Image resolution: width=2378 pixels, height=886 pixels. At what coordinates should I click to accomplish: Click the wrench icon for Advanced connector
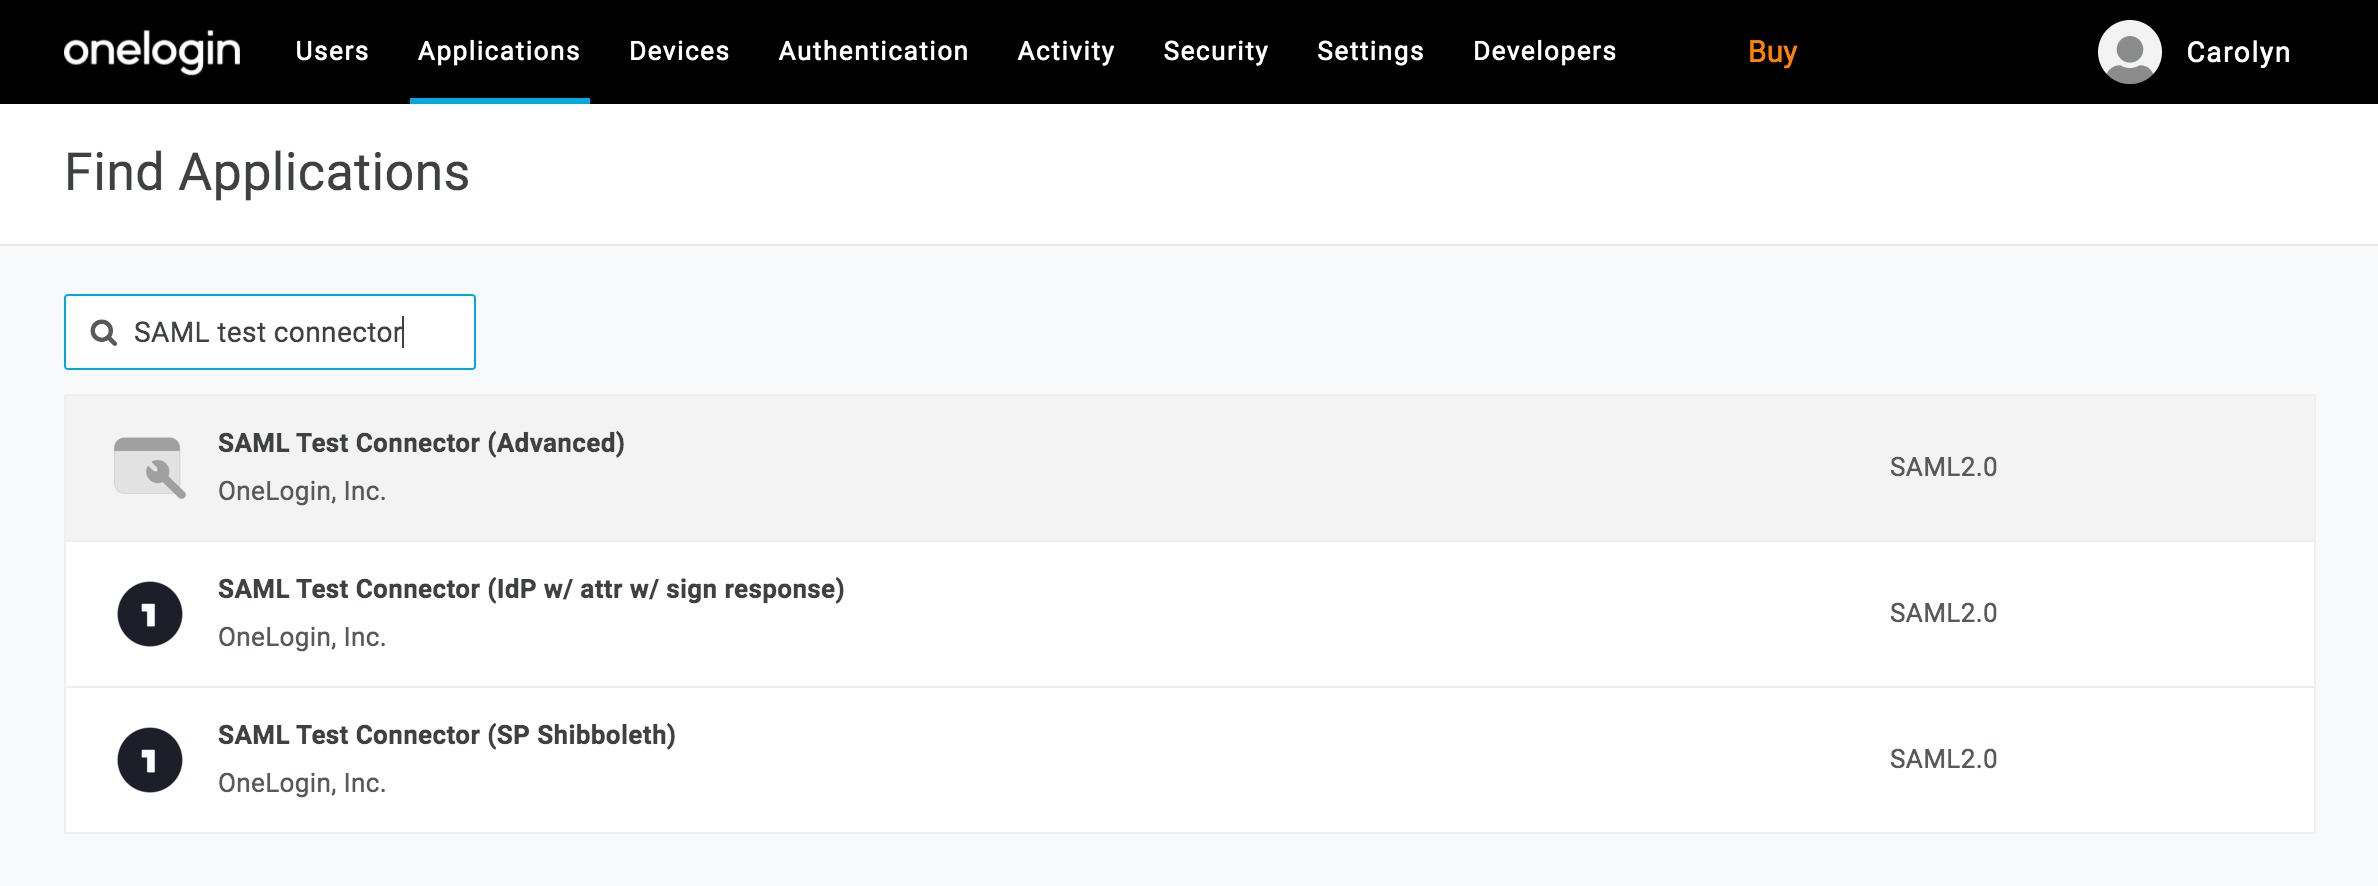(x=149, y=467)
